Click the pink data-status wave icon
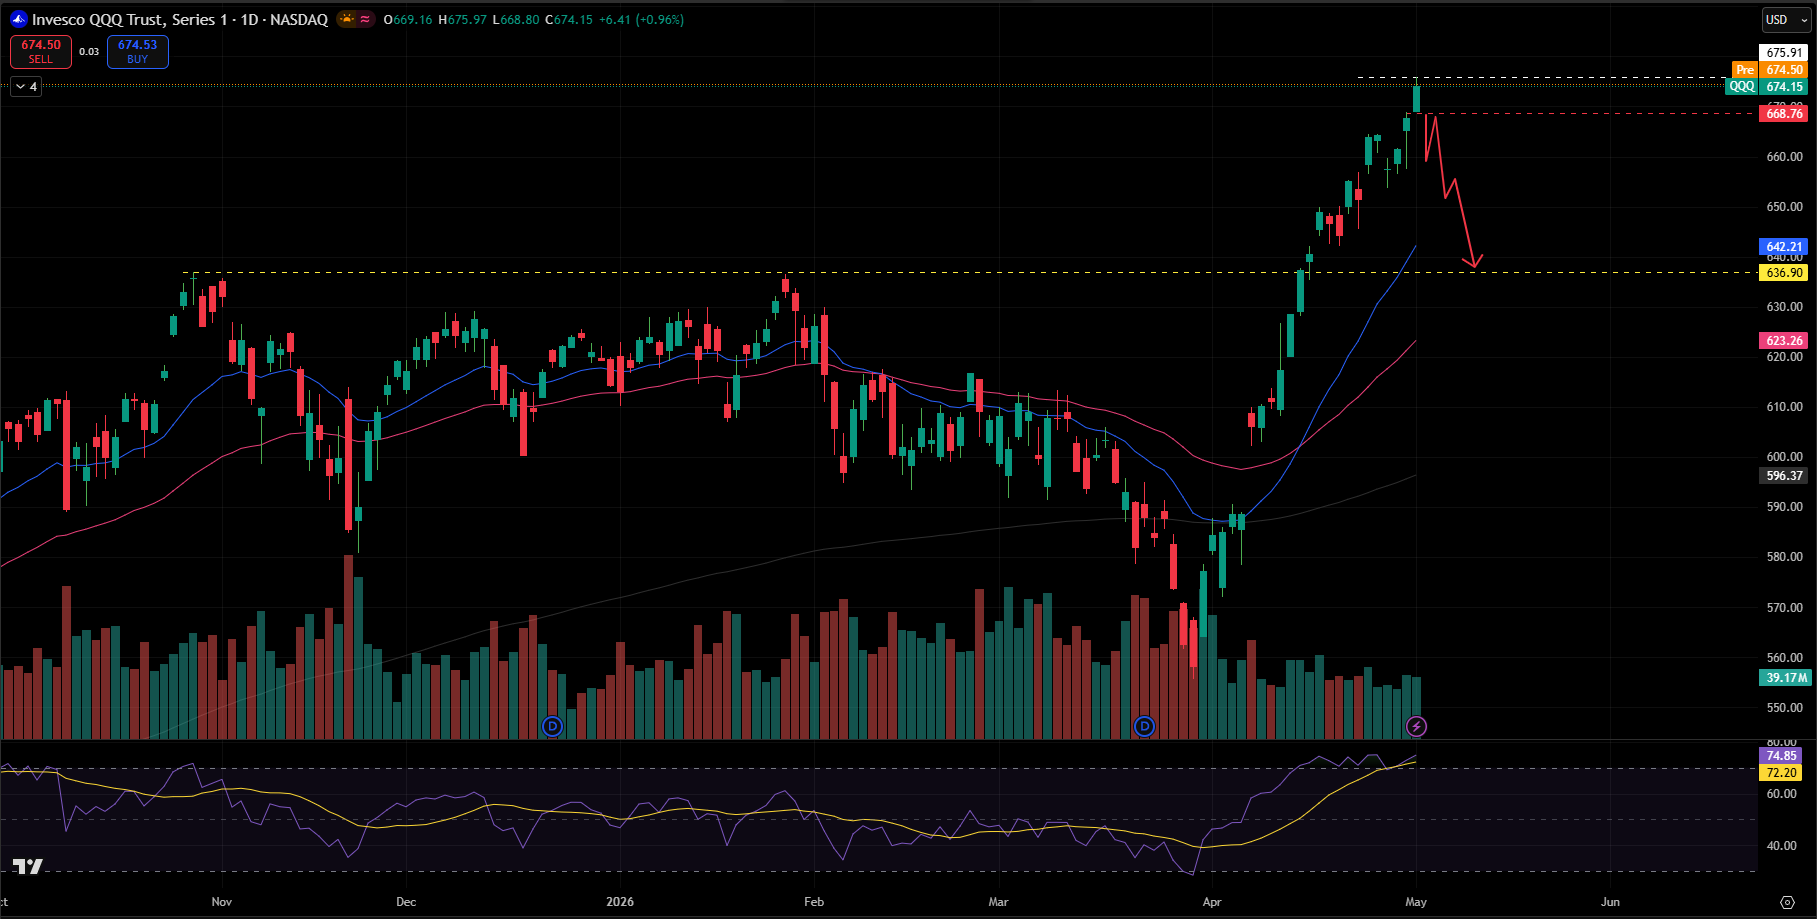 (x=365, y=19)
